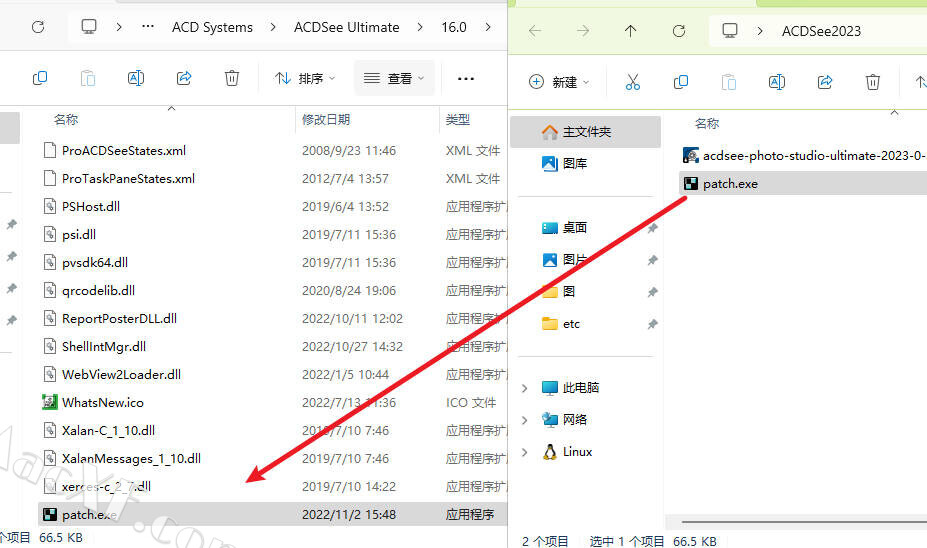The width and height of the screenshot is (927, 548).
Task: Click computer icon in left window address bar
Action: (89, 27)
